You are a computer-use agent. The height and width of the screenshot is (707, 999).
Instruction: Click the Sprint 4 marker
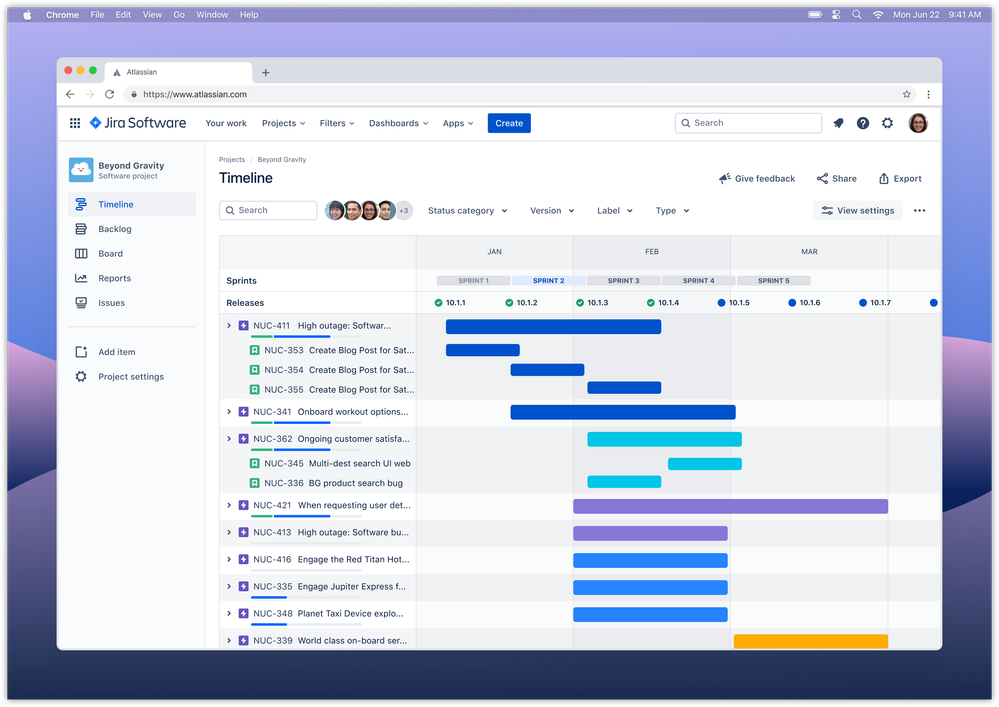coord(699,281)
